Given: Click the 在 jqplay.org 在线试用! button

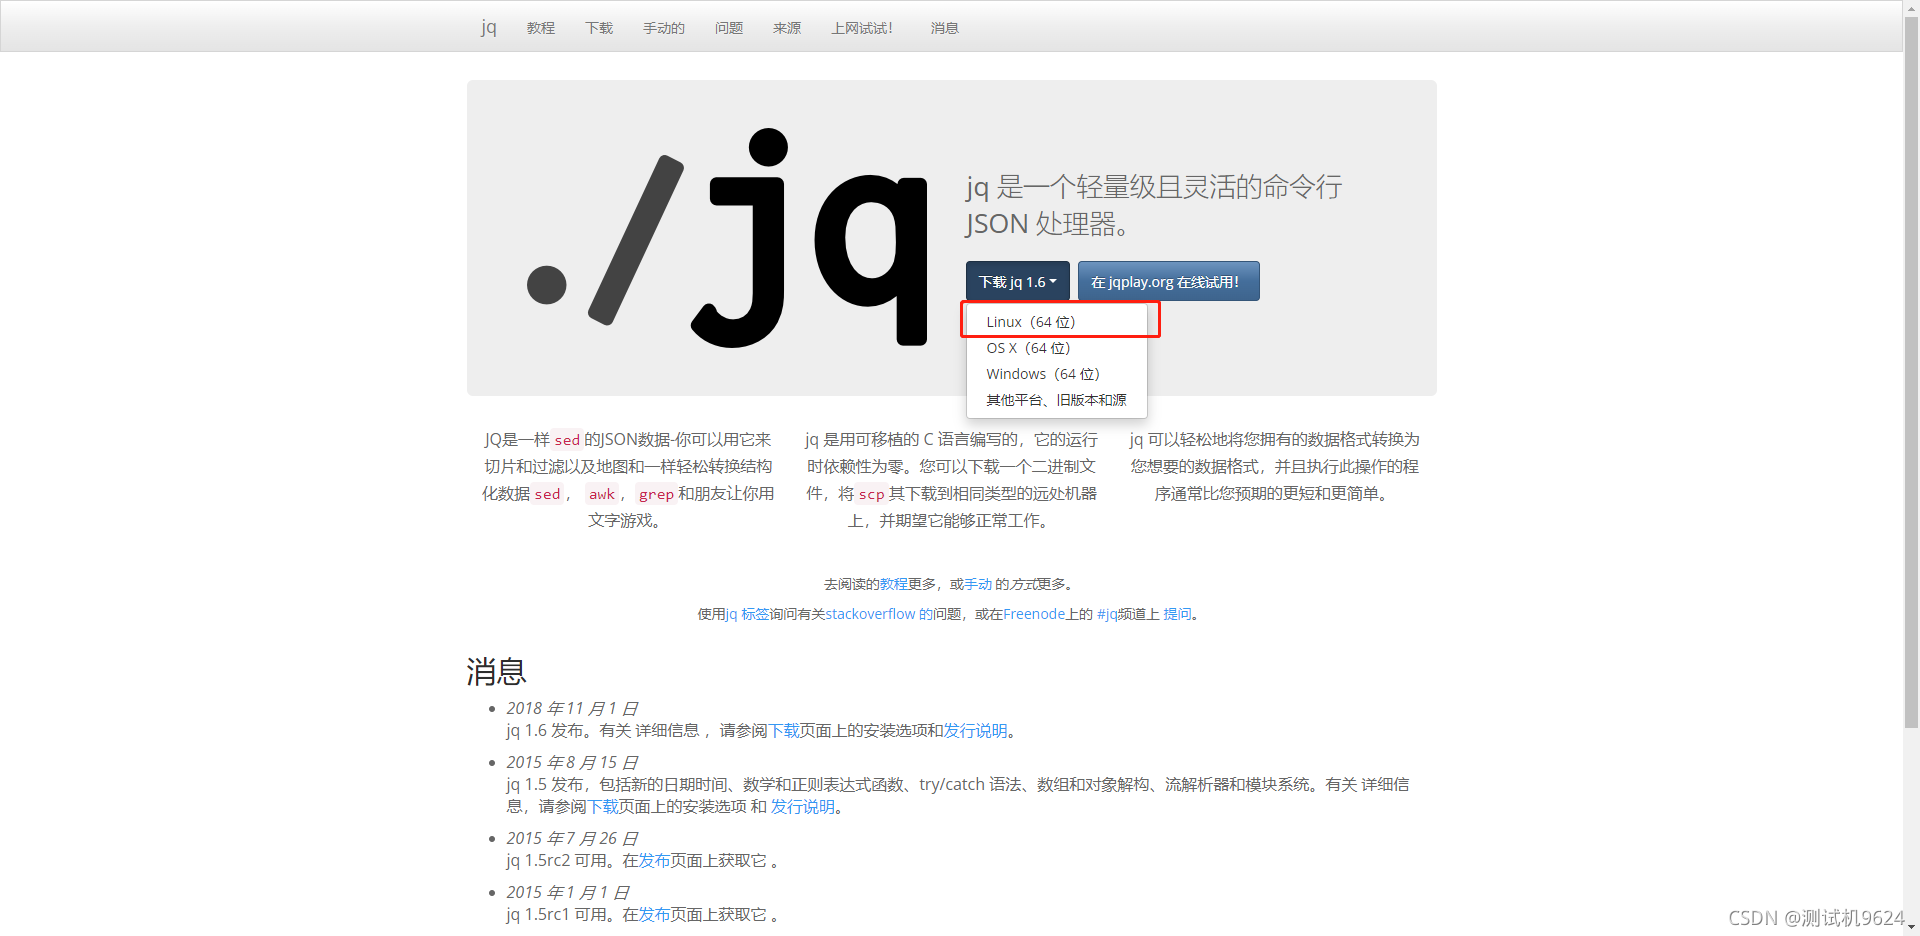Looking at the screenshot, I should [1168, 281].
